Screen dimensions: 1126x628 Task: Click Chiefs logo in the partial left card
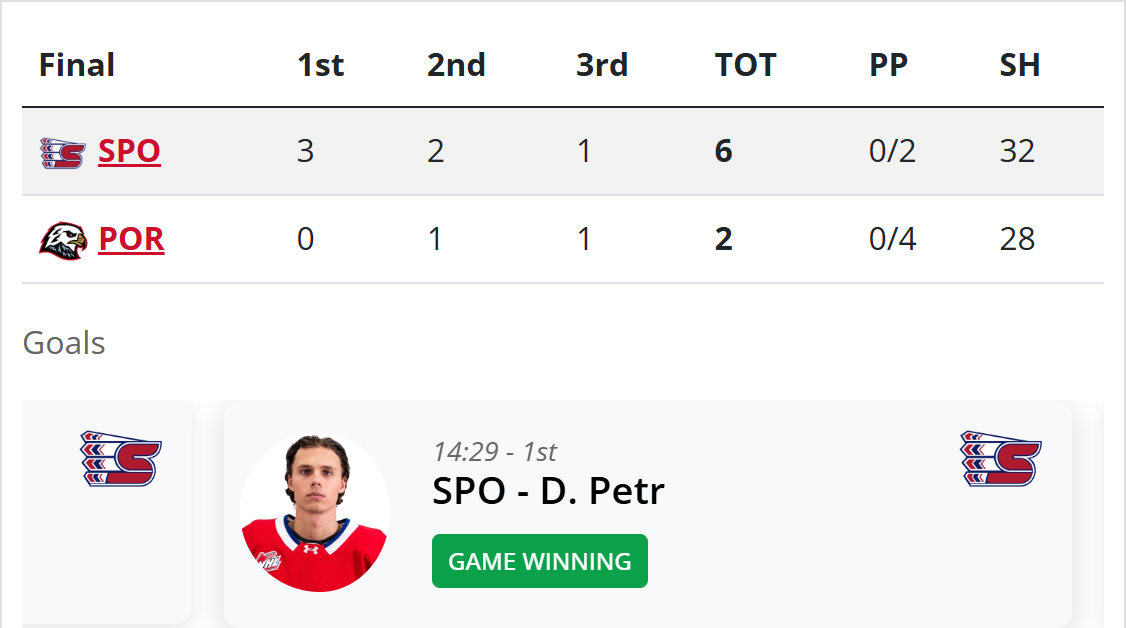coord(121,459)
